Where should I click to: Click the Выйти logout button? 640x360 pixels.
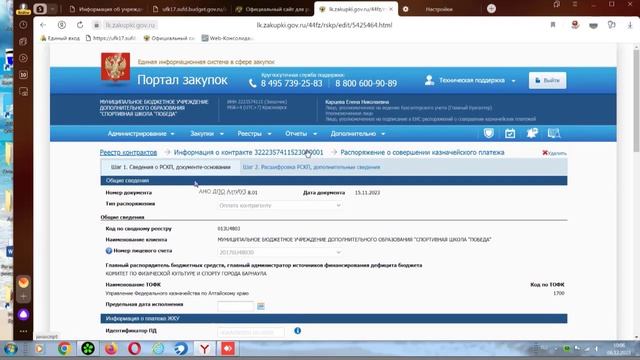coord(547,80)
